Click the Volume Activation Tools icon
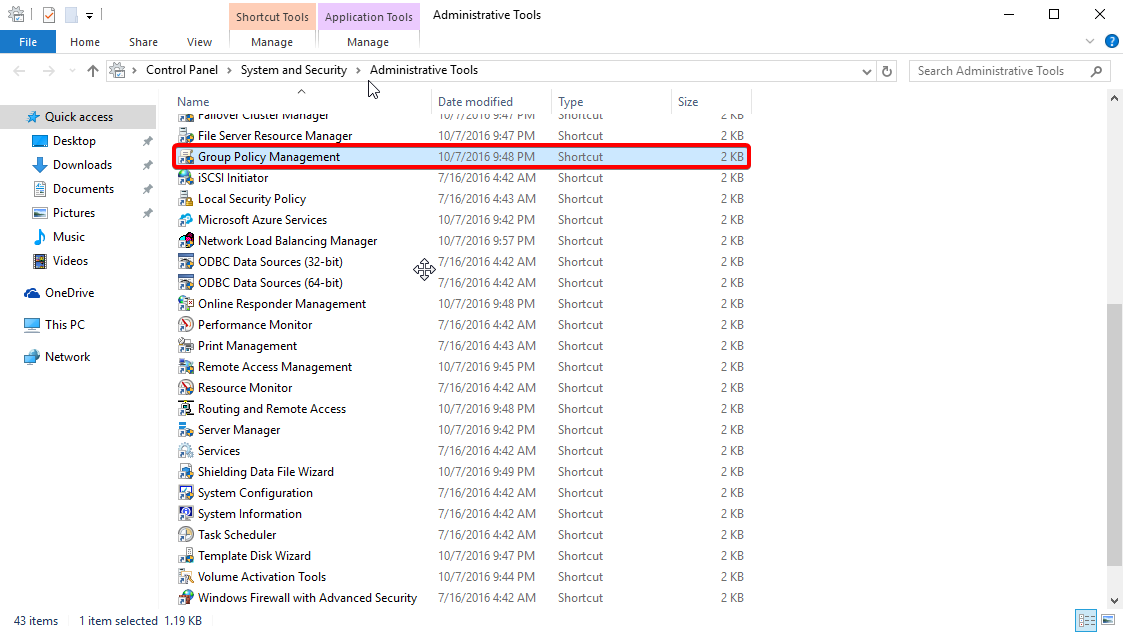 coord(185,577)
